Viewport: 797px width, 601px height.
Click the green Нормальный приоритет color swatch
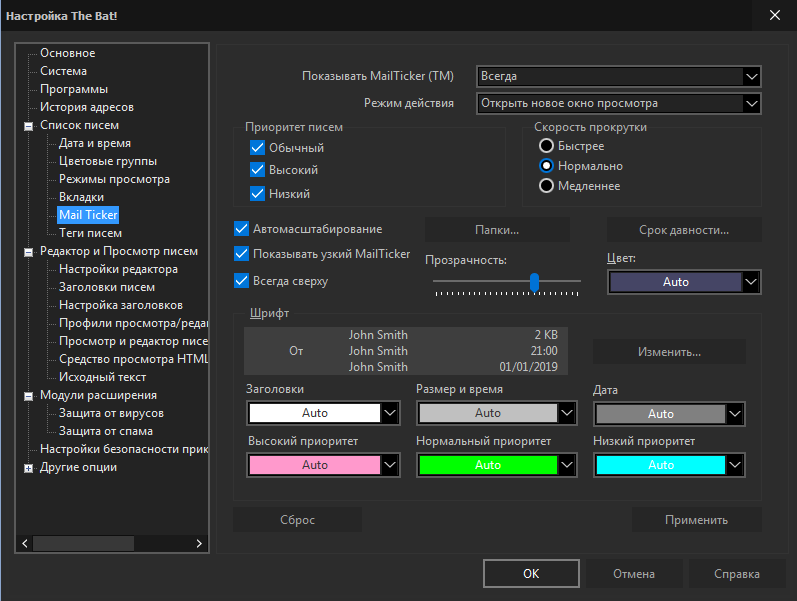click(488, 465)
